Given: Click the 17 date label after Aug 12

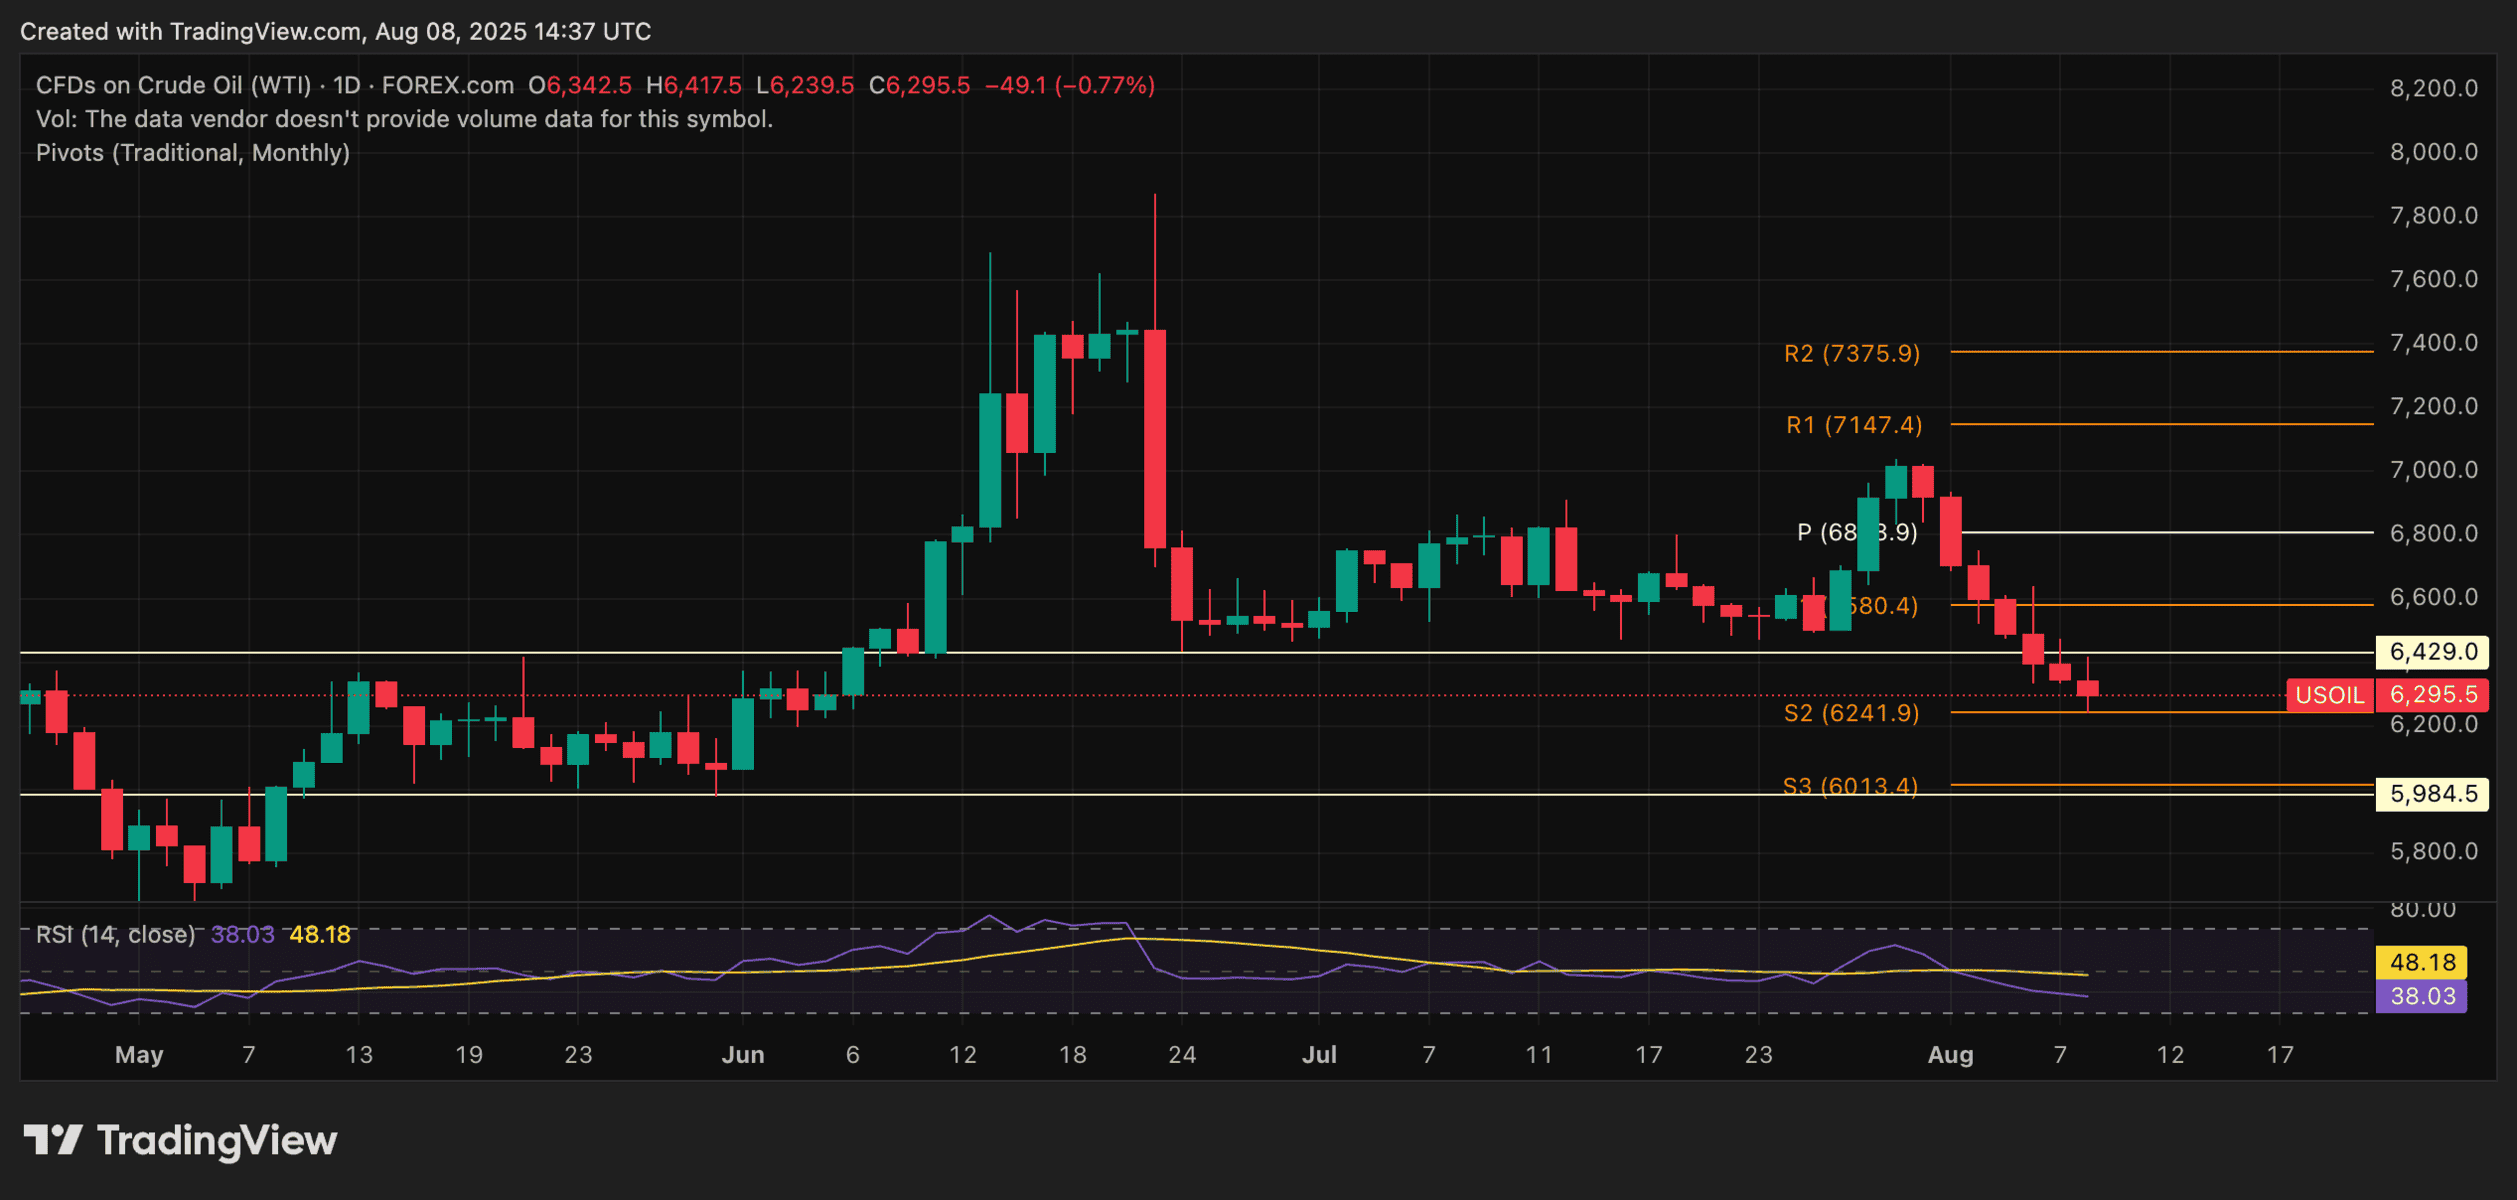Looking at the screenshot, I should pyautogui.click(x=2280, y=1055).
